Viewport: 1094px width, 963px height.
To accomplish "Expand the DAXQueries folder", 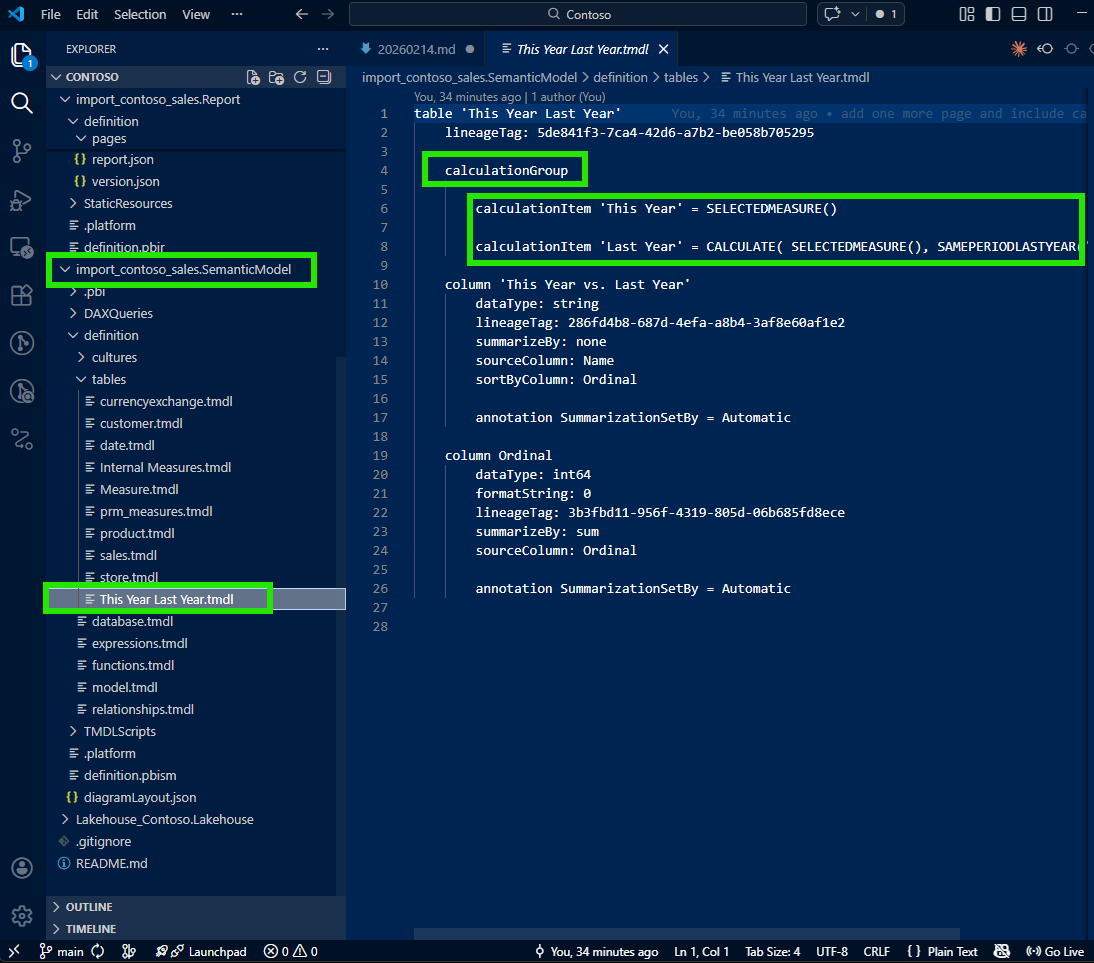I will pos(118,313).
